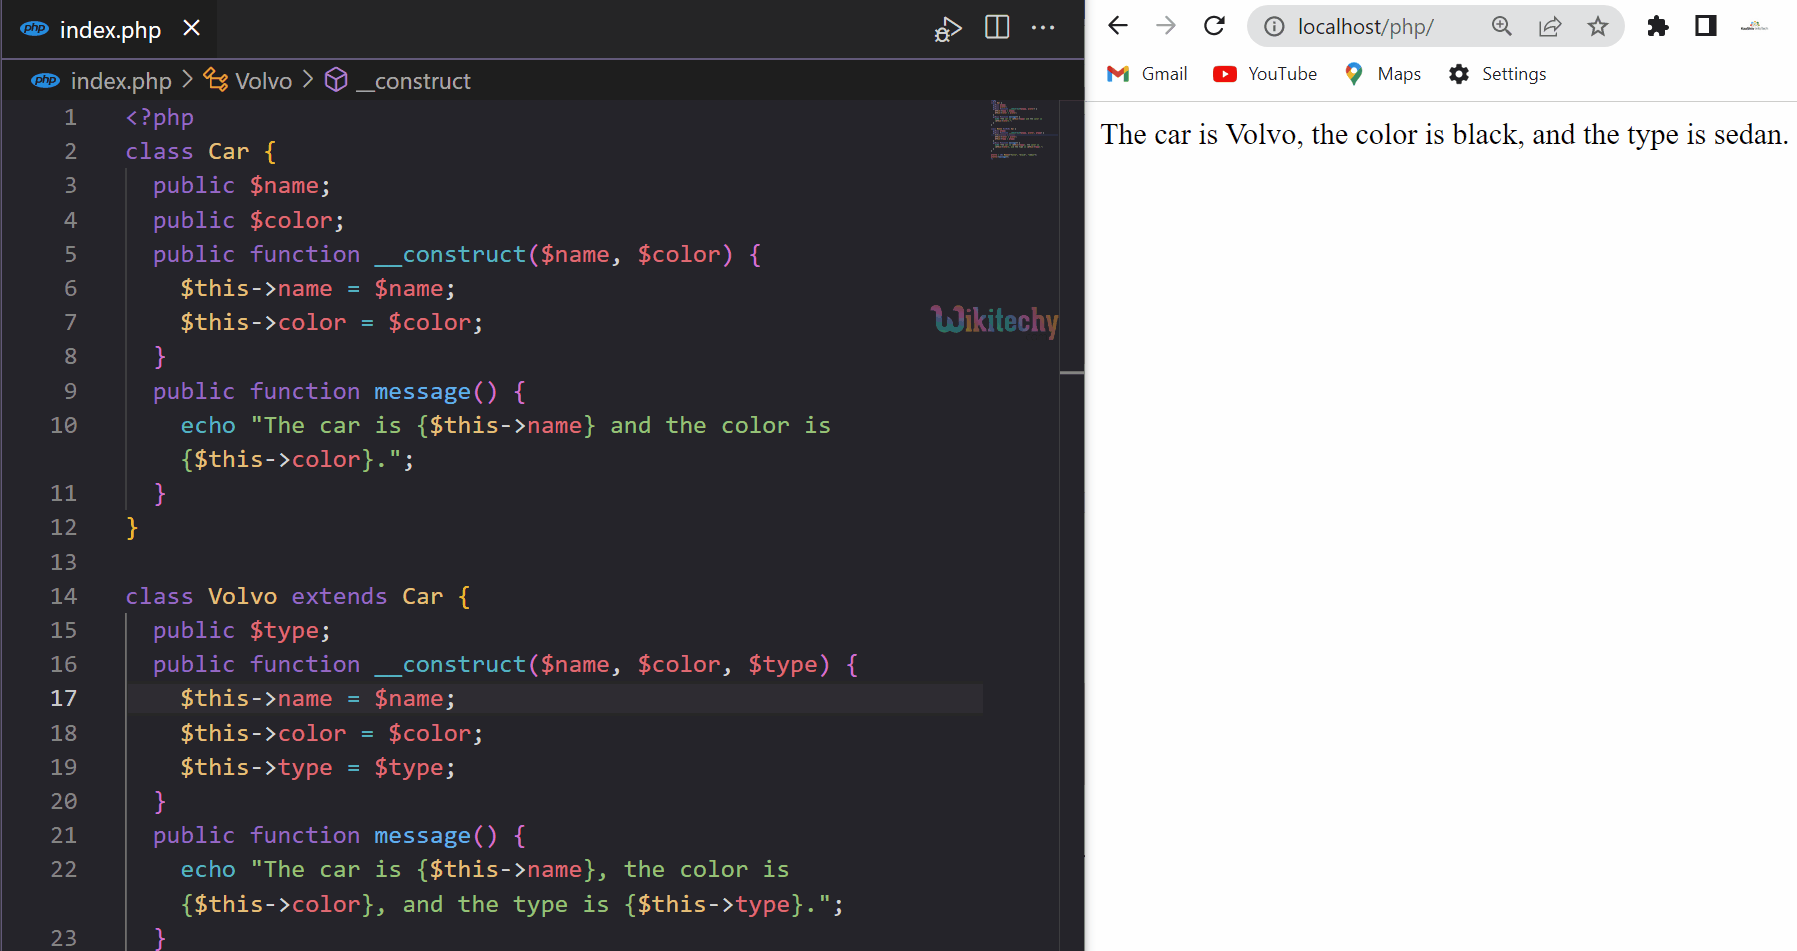Open the browser Extensions puzzle icon
Screen dimensions: 1797x951
coord(1657,27)
